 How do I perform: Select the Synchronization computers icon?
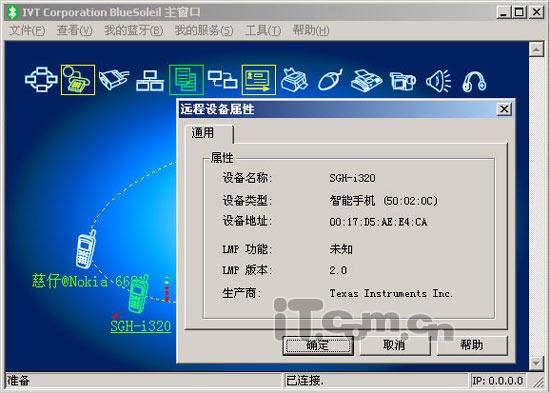click(x=222, y=80)
